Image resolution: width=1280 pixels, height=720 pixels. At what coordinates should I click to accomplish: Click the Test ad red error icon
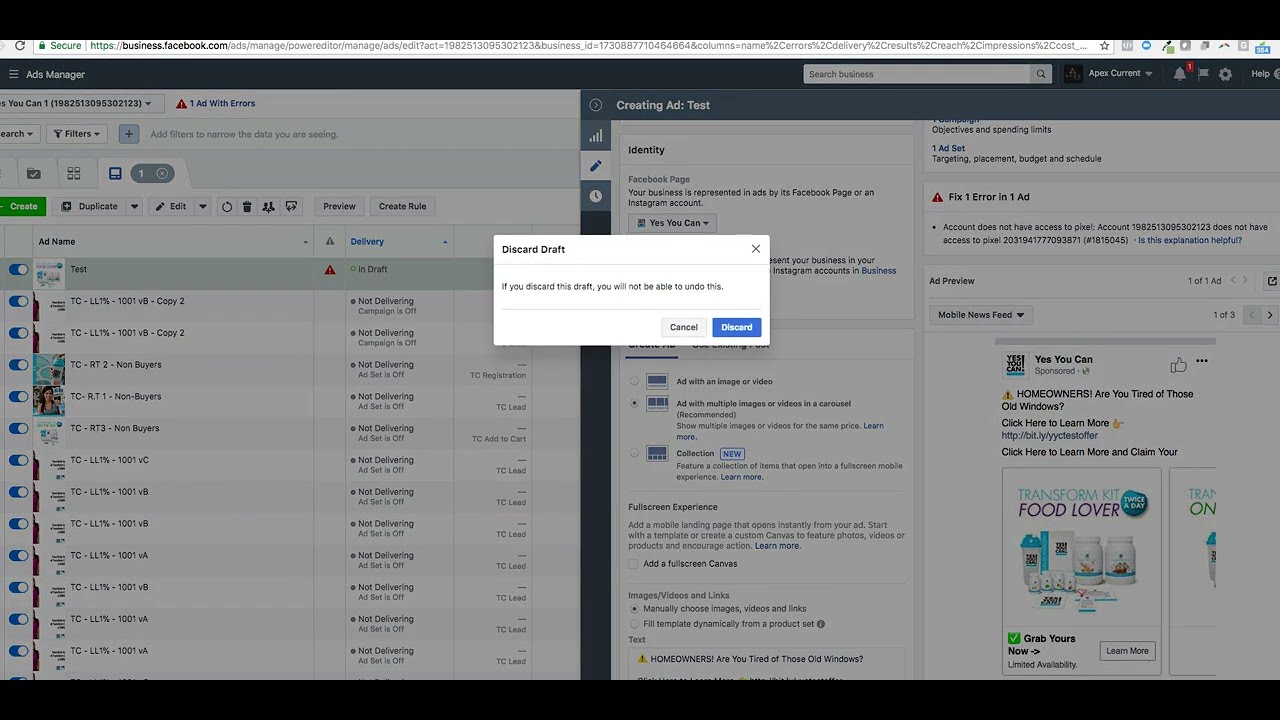click(330, 270)
